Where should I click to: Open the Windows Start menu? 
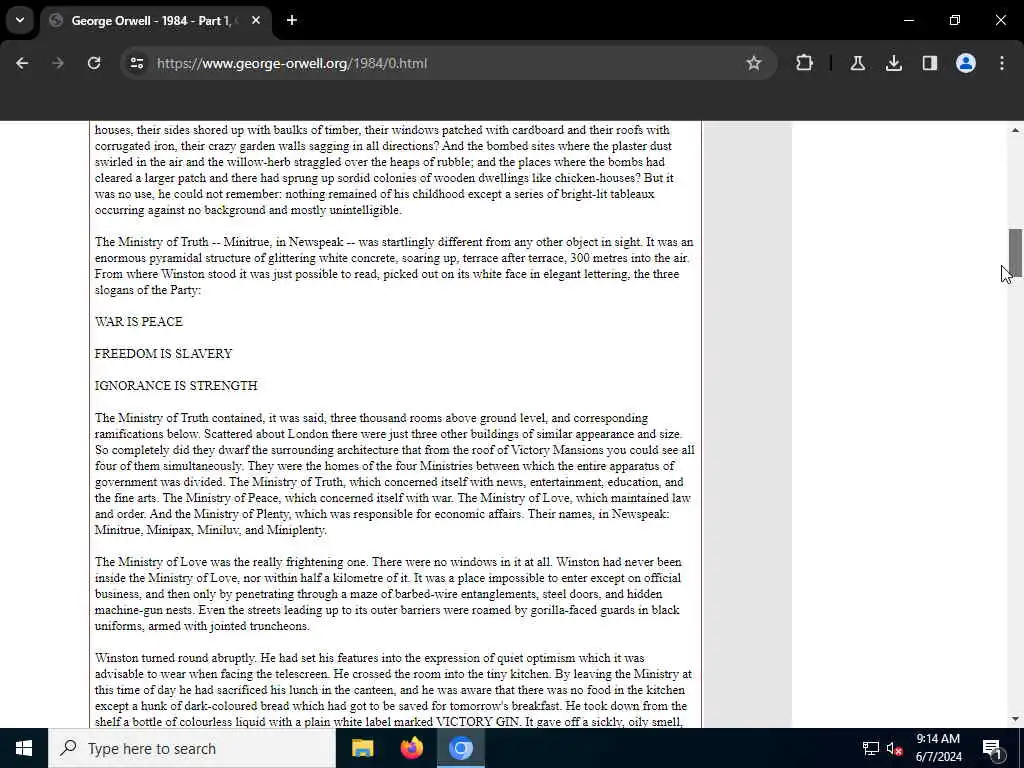(24, 748)
